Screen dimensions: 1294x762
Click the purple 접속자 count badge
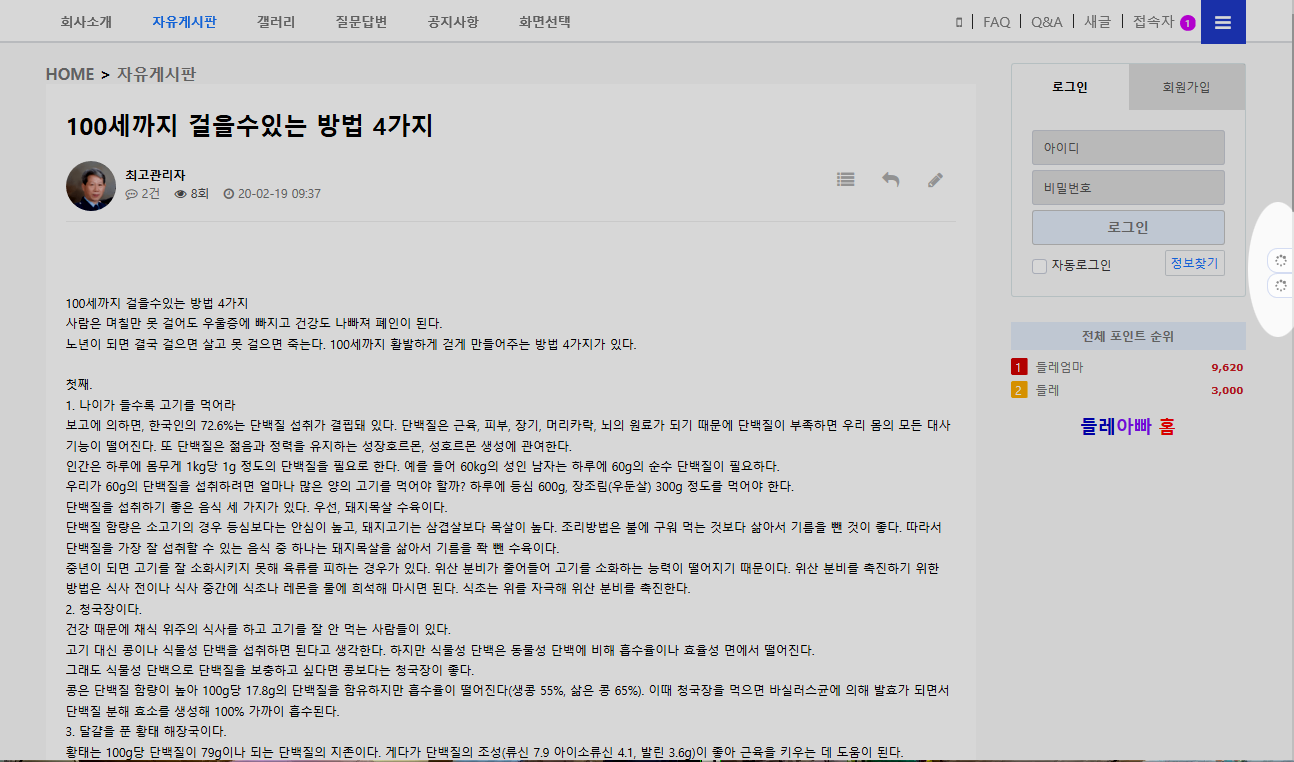1188,23
